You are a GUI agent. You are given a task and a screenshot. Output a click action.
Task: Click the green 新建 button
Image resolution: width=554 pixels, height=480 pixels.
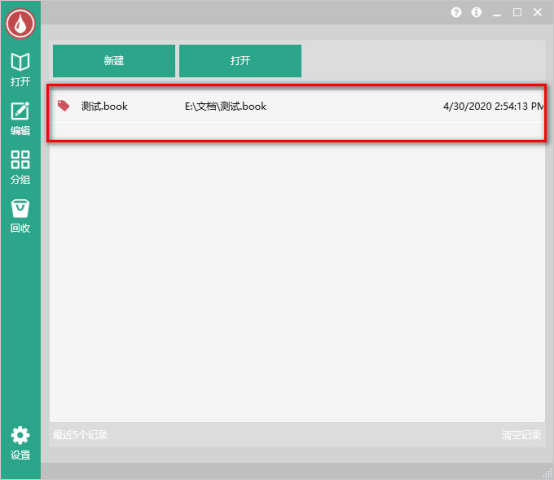[x=114, y=61]
